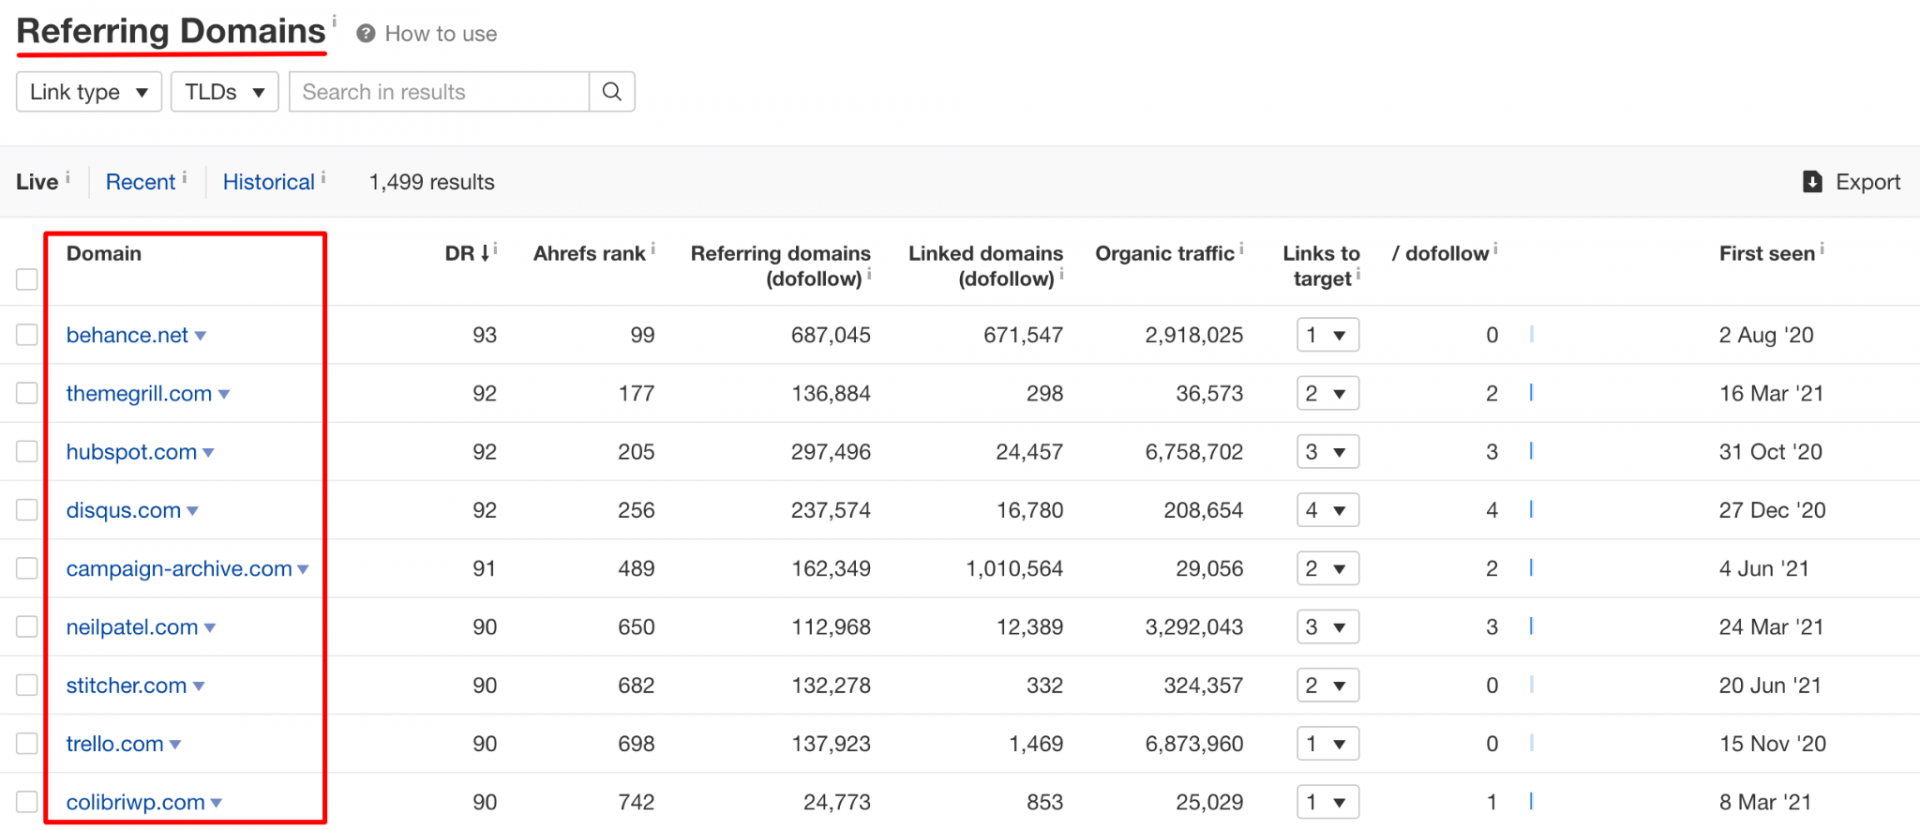Click the dofollow bar for themegrill.com
The image size is (1920, 830).
point(1531,392)
